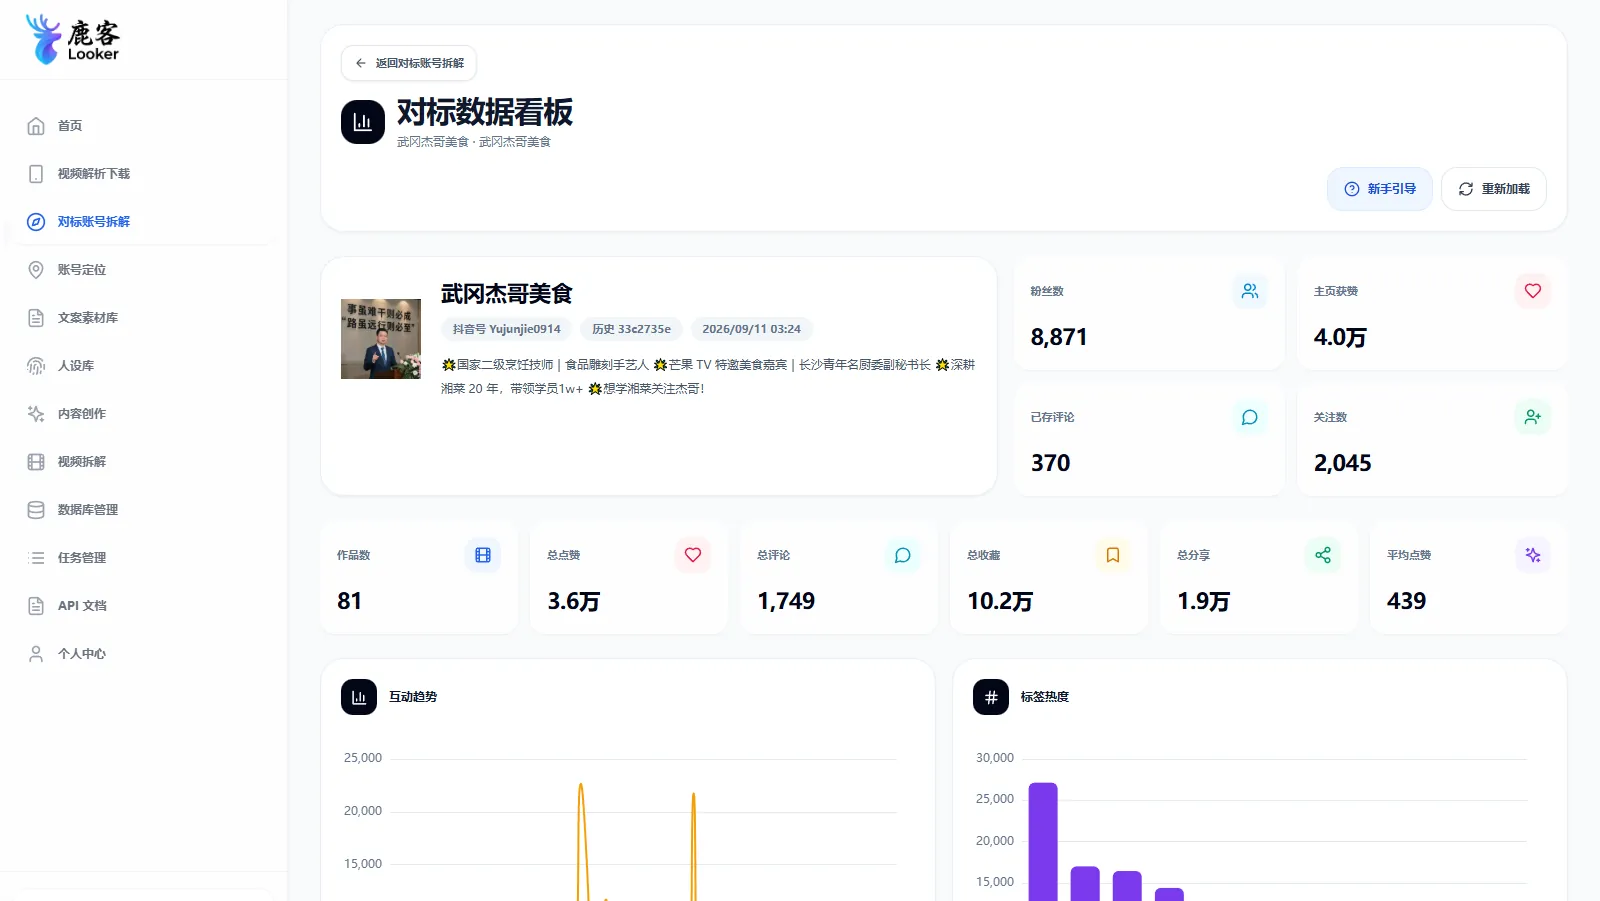1600x901 pixels.
Task: Click the 抖音号 Yujunjie0914 tag
Action: click(x=507, y=329)
